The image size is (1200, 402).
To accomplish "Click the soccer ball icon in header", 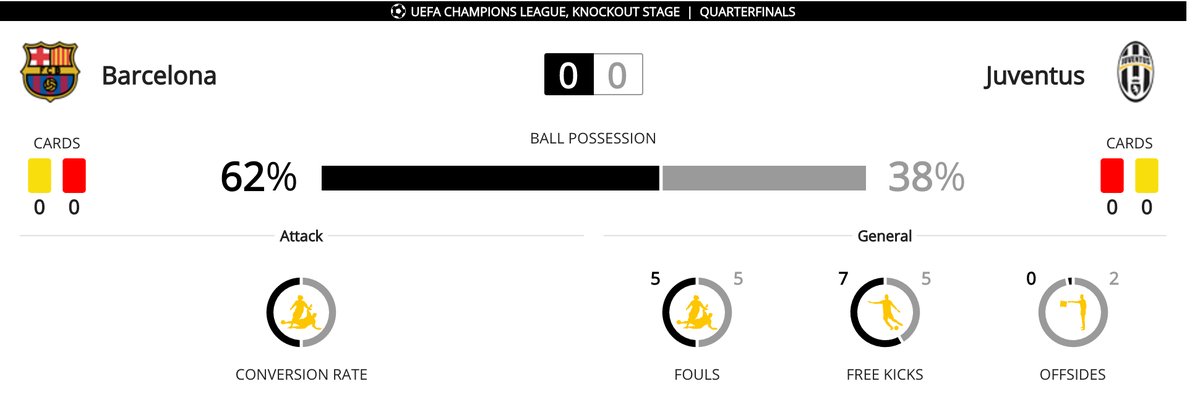I will pyautogui.click(x=398, y=12).
